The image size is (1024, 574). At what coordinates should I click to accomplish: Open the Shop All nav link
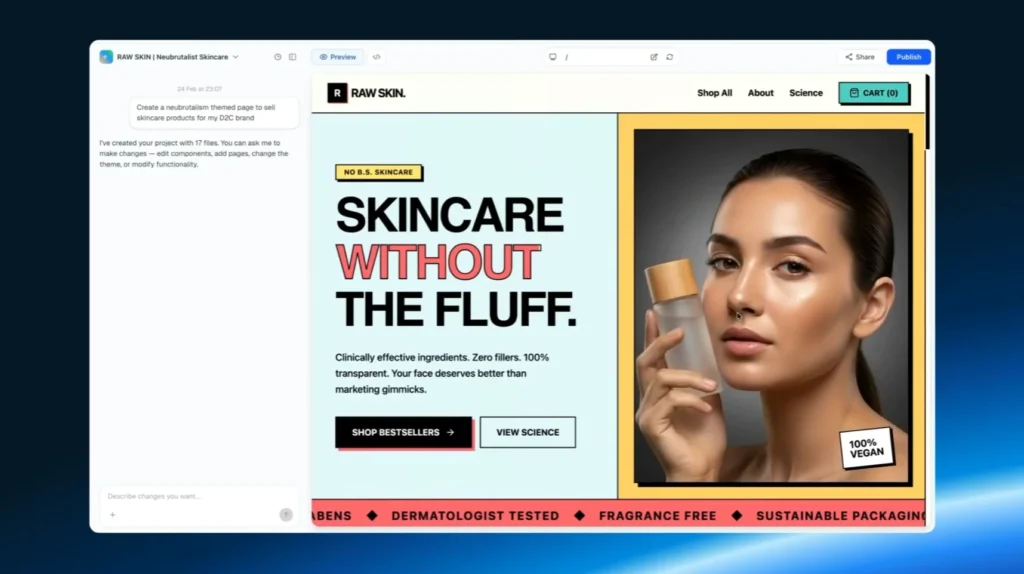(714, 93)
